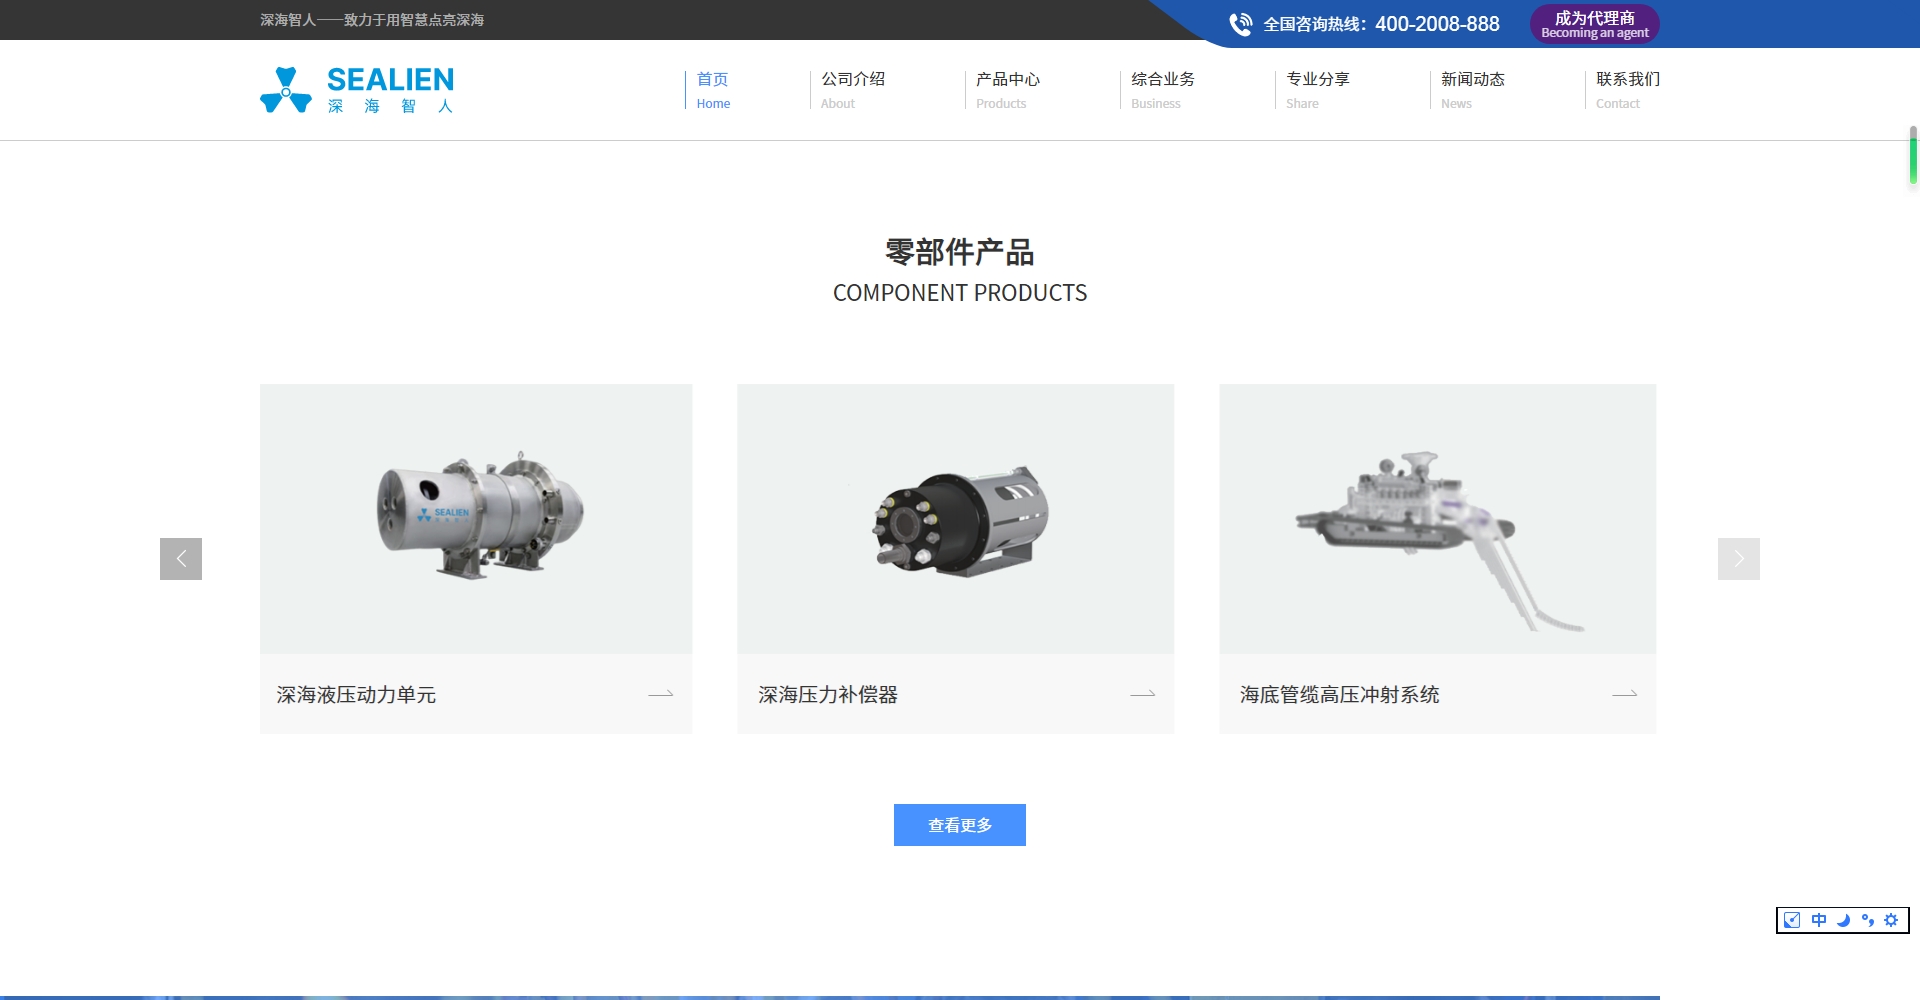Toggle the IME half-moon width mode
Image resolution: width=1920 pixels, height=1000 pixels.
1843,920
